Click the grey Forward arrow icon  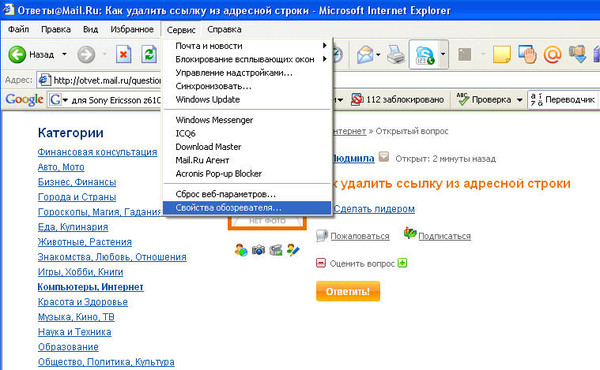coord(86,55)
